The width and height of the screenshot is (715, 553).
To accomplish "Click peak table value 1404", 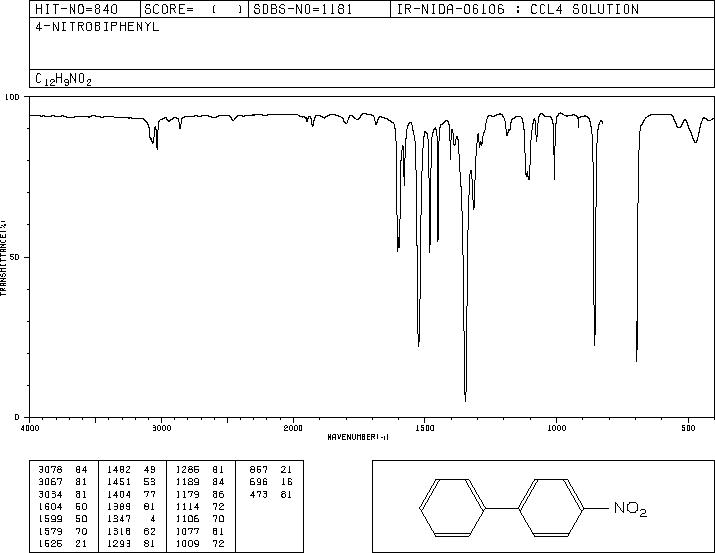I will pyautogui.click(x=119, y=494).
